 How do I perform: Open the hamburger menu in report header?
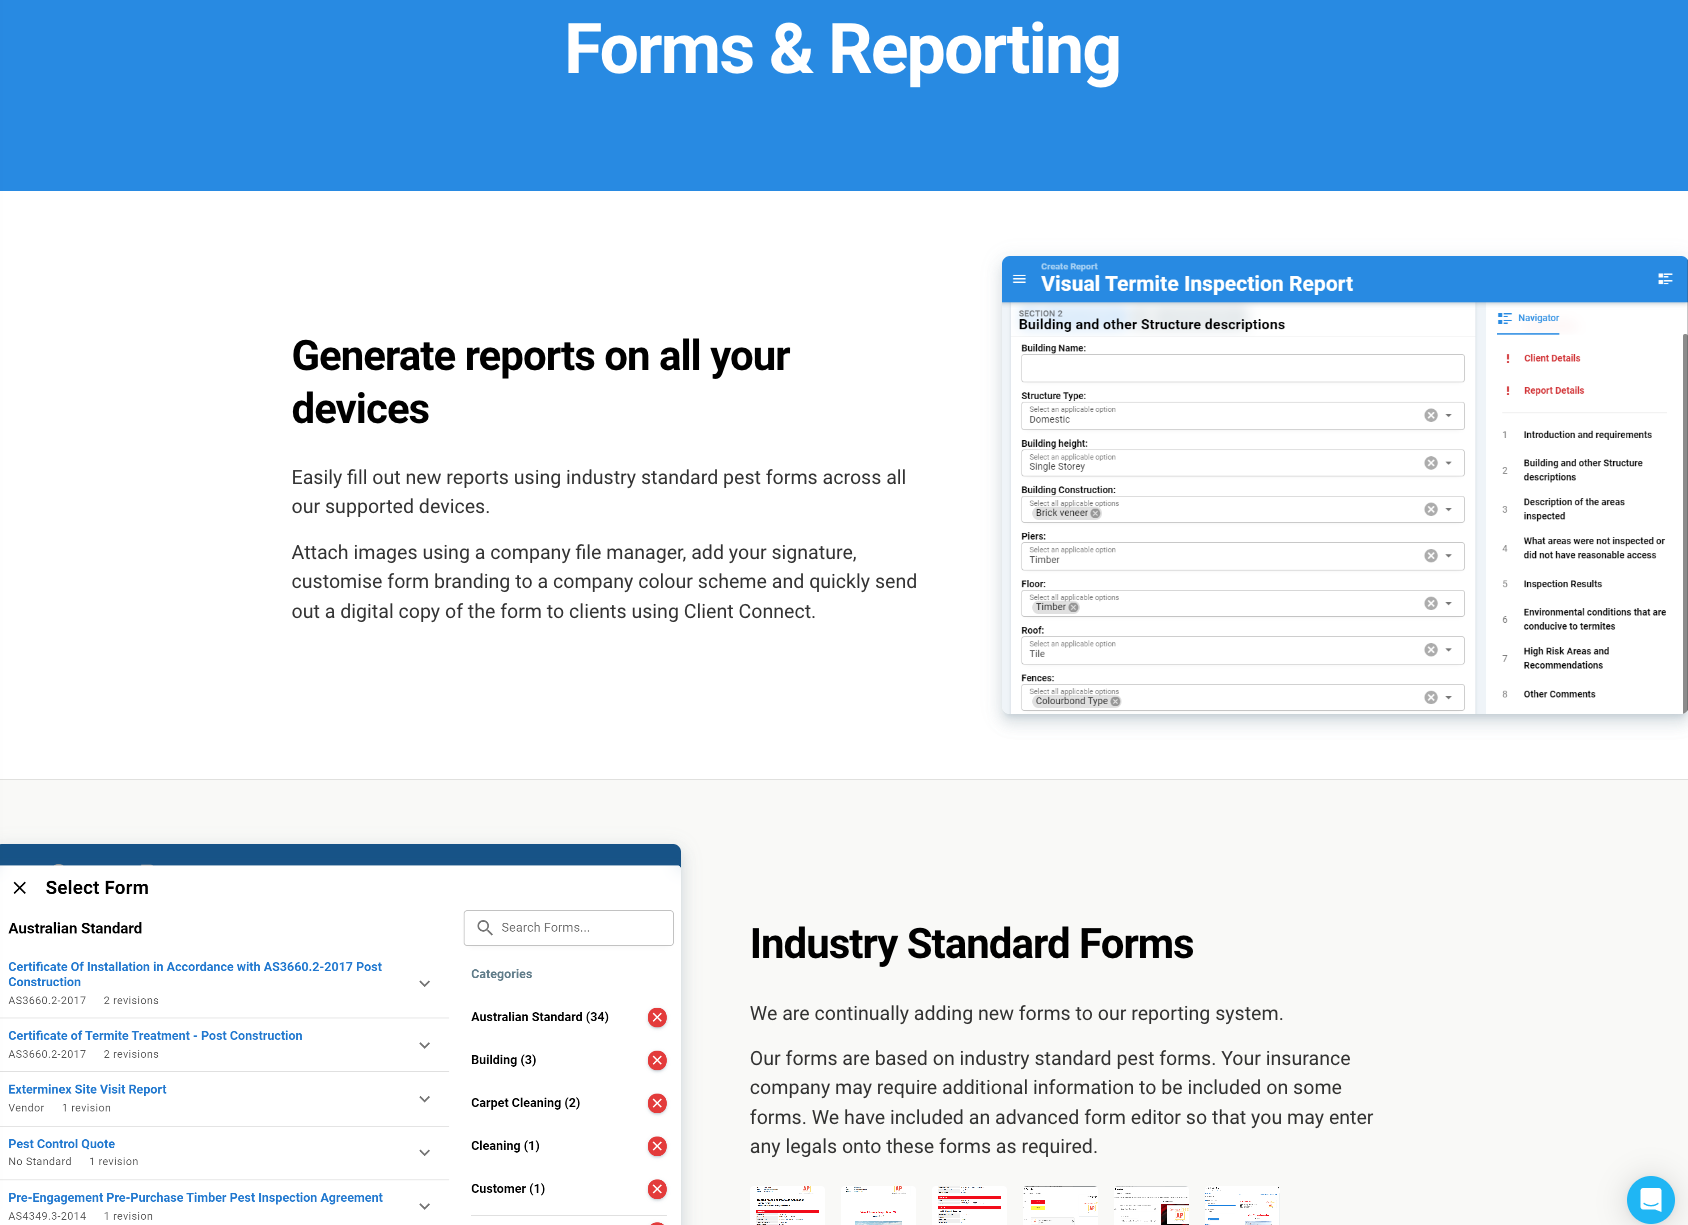coord(1019,280)
